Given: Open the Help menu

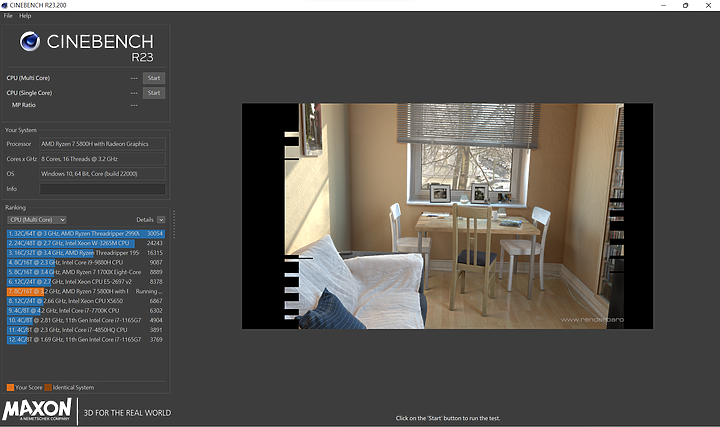Looking at the screenshot, I should click(25, 16).
